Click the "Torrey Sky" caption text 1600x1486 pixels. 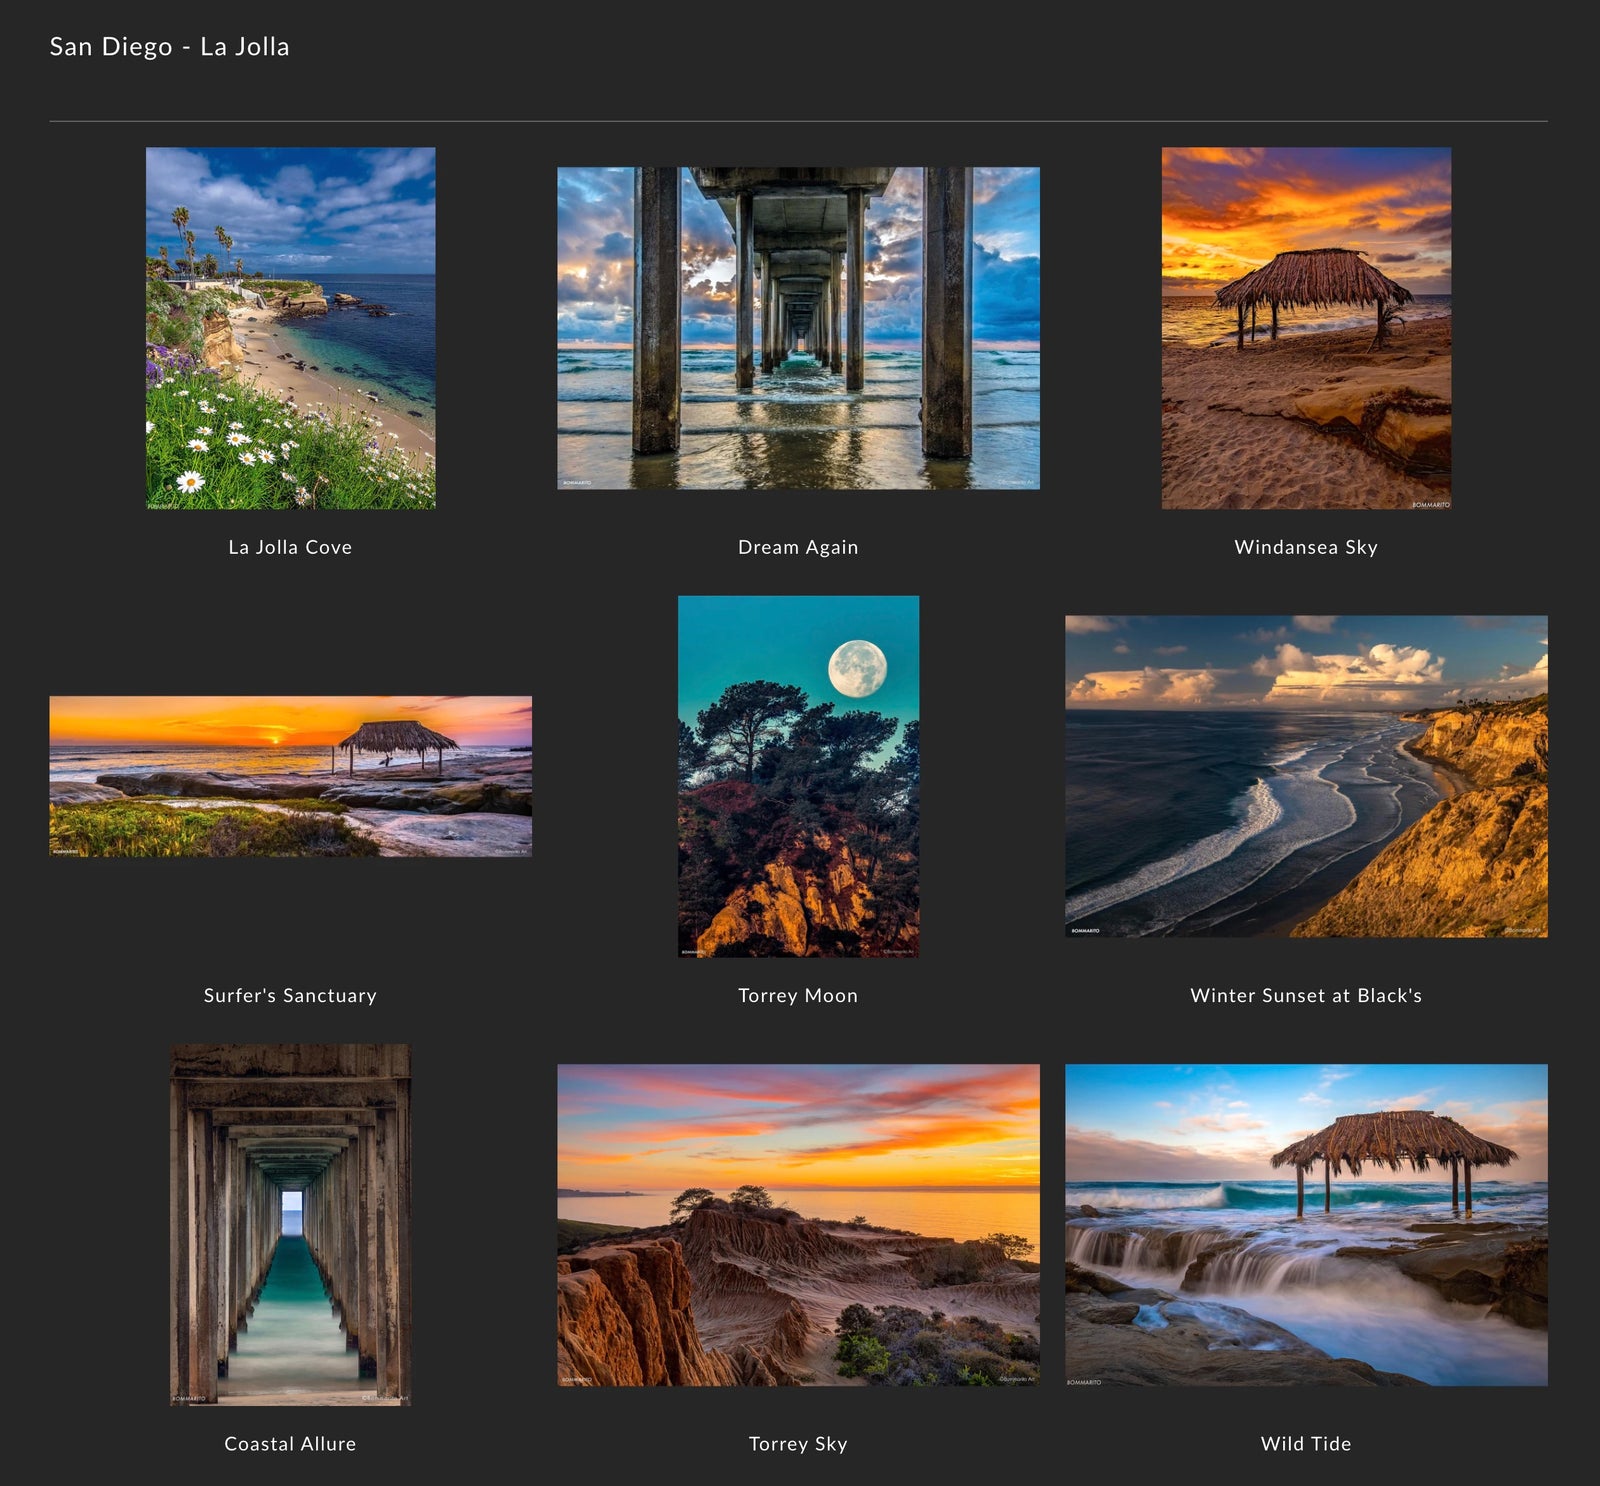[798, 1443]
